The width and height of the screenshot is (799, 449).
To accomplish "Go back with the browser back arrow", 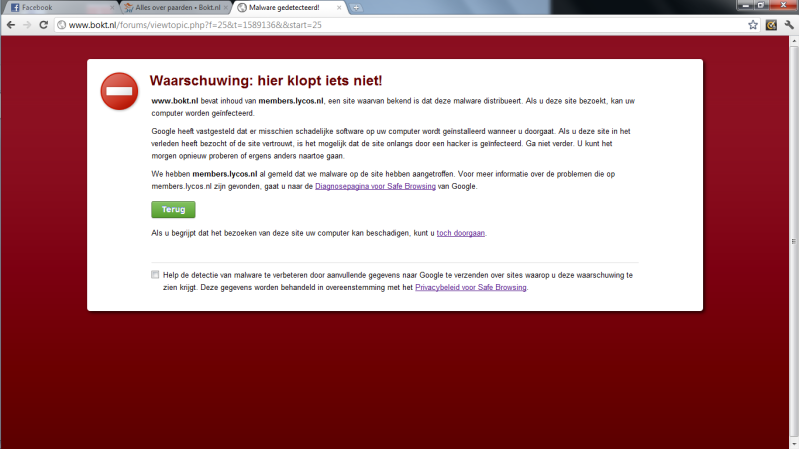I will tap(11, 24).
